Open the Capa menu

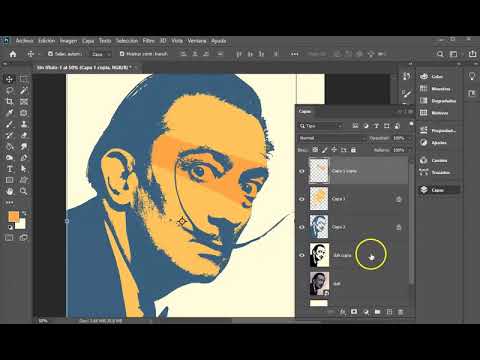[x=88, y=41]
